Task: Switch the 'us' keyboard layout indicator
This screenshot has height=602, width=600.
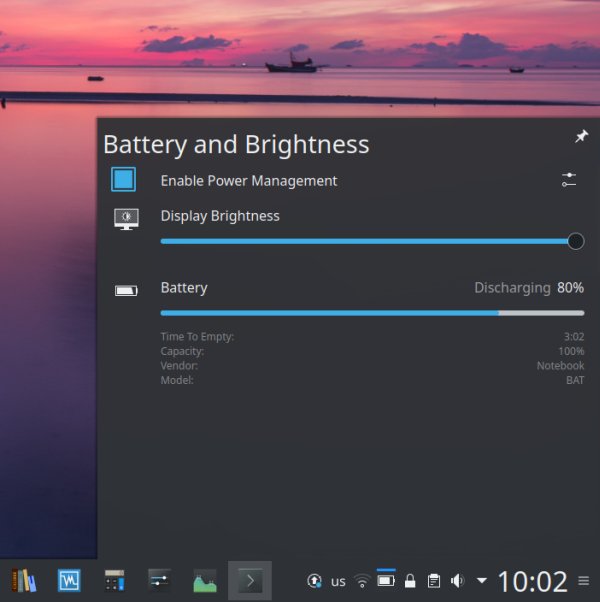Action: coord(338,581)
